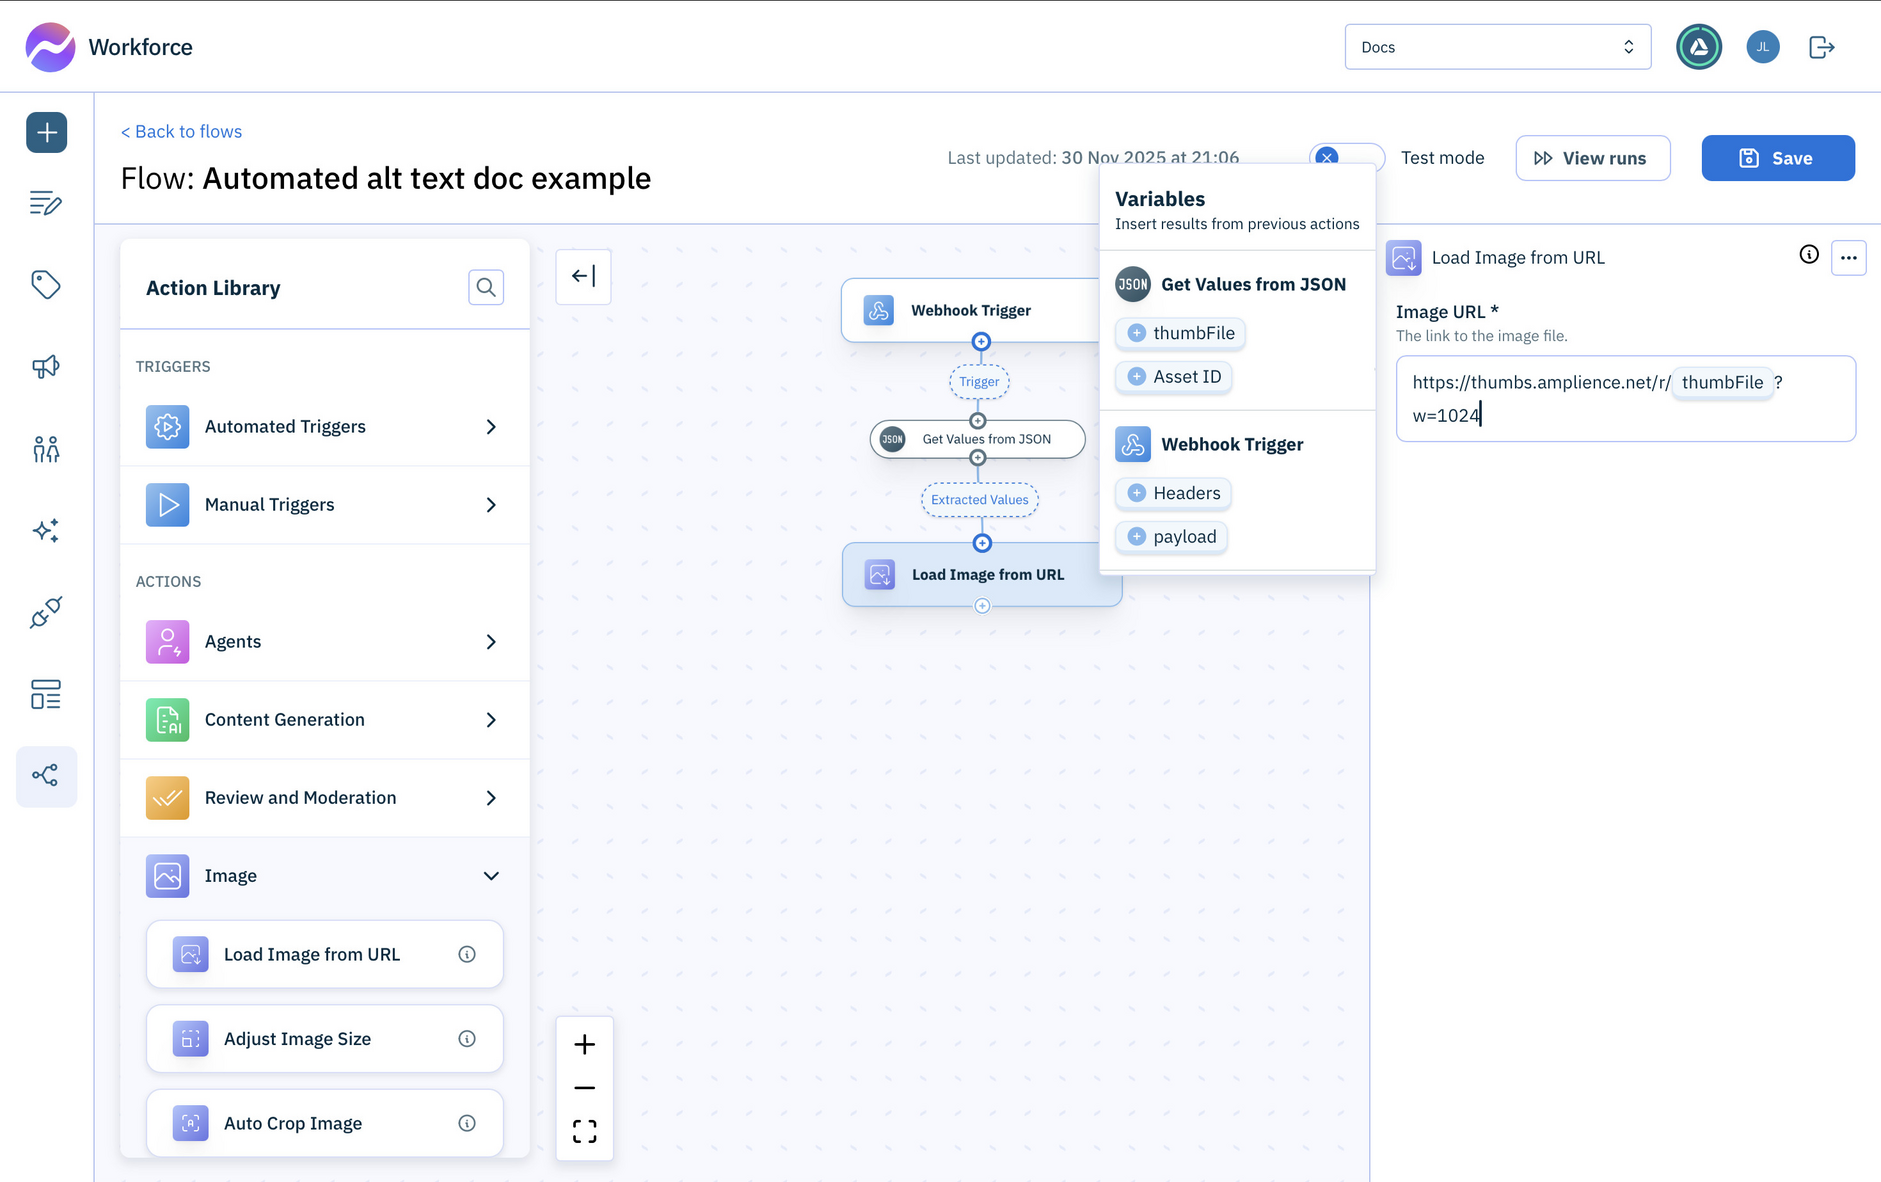Click the Save button

[x=1777, y=158]
